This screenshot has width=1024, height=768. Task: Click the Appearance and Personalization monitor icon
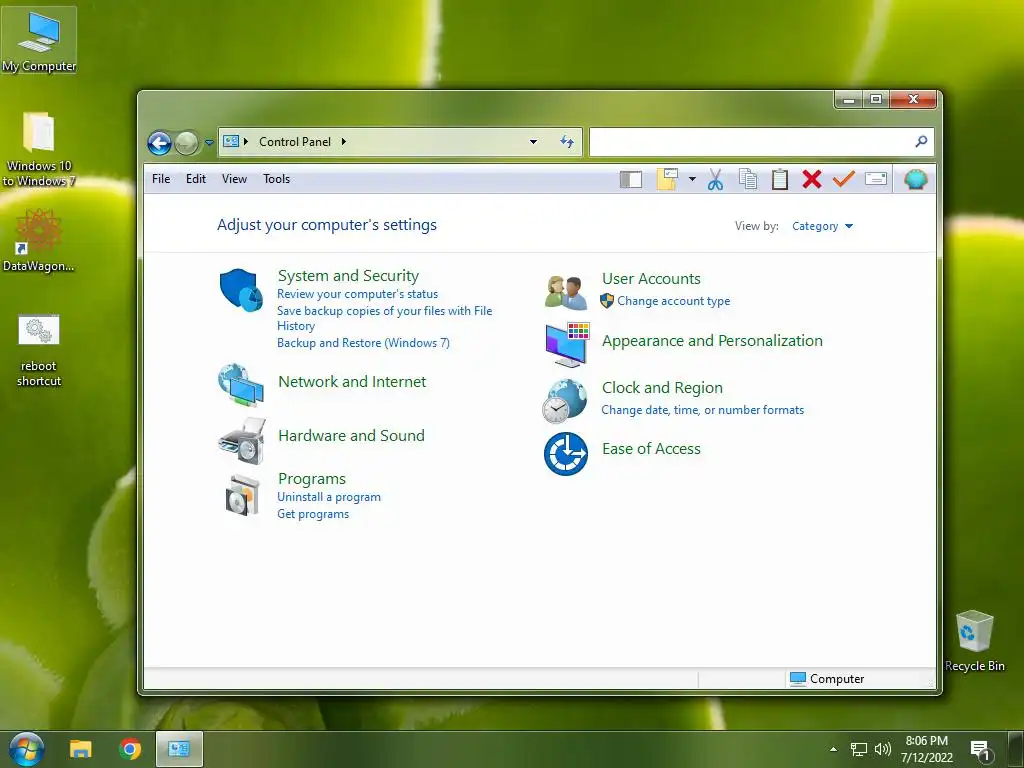[568, 344]
